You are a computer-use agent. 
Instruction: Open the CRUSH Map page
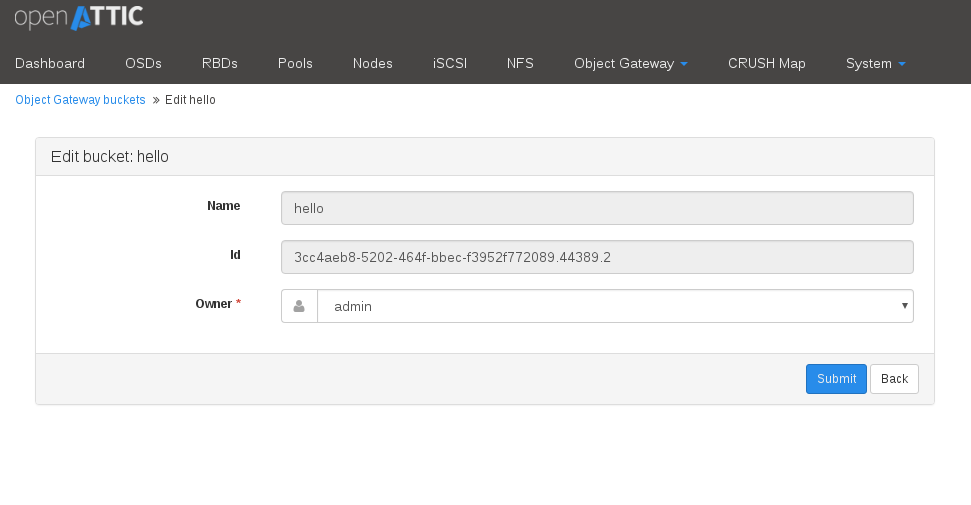click(x=767, y=63)
